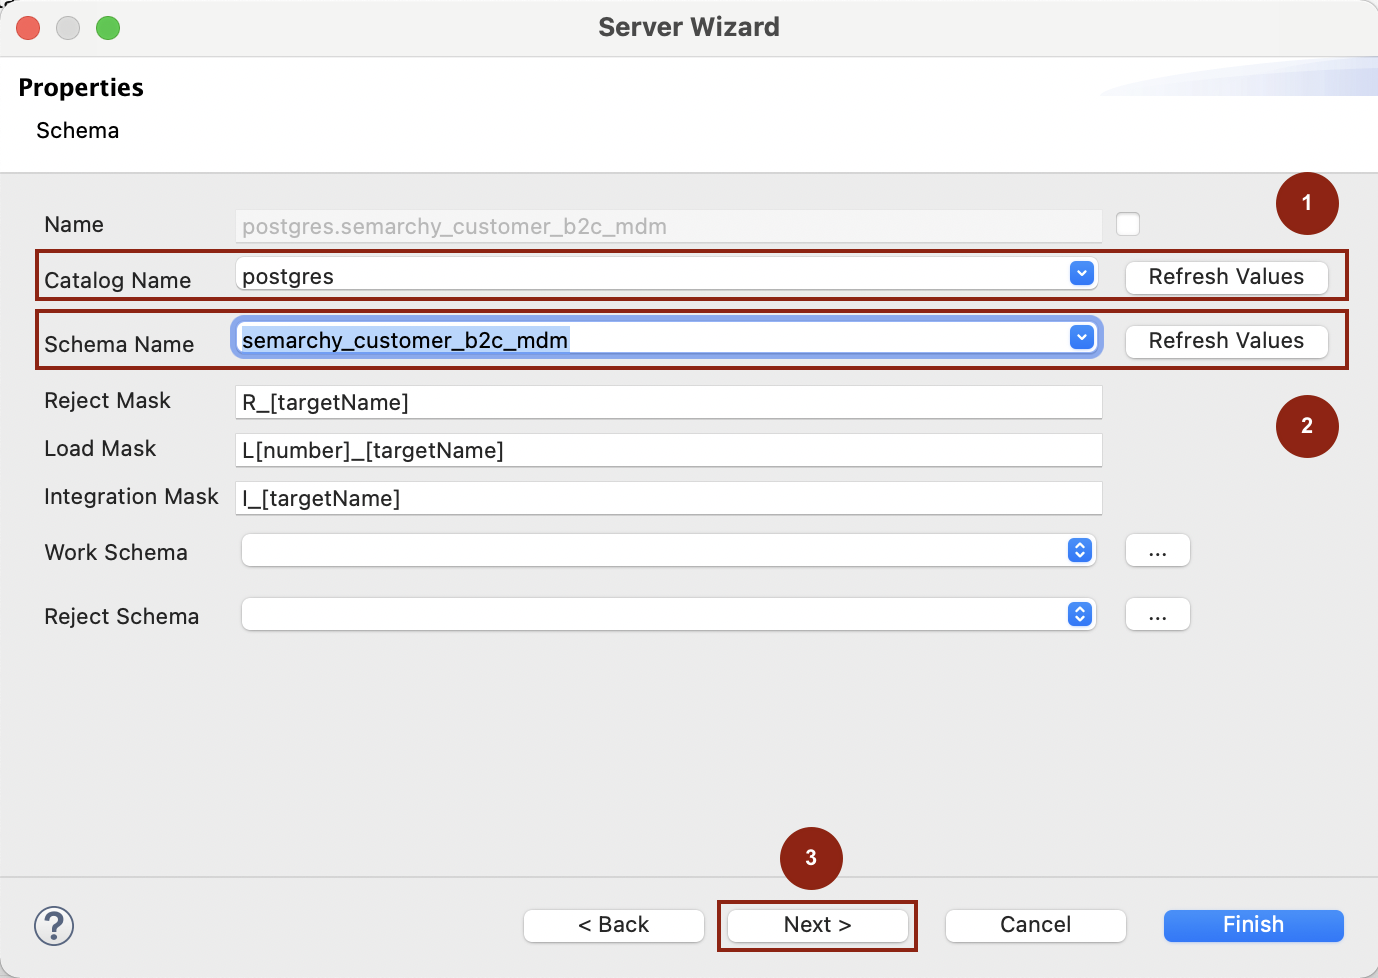This screenshot has height=978, width=1378.
Task: Refresh values for Catalog Name
Action: click(1226, 277)
